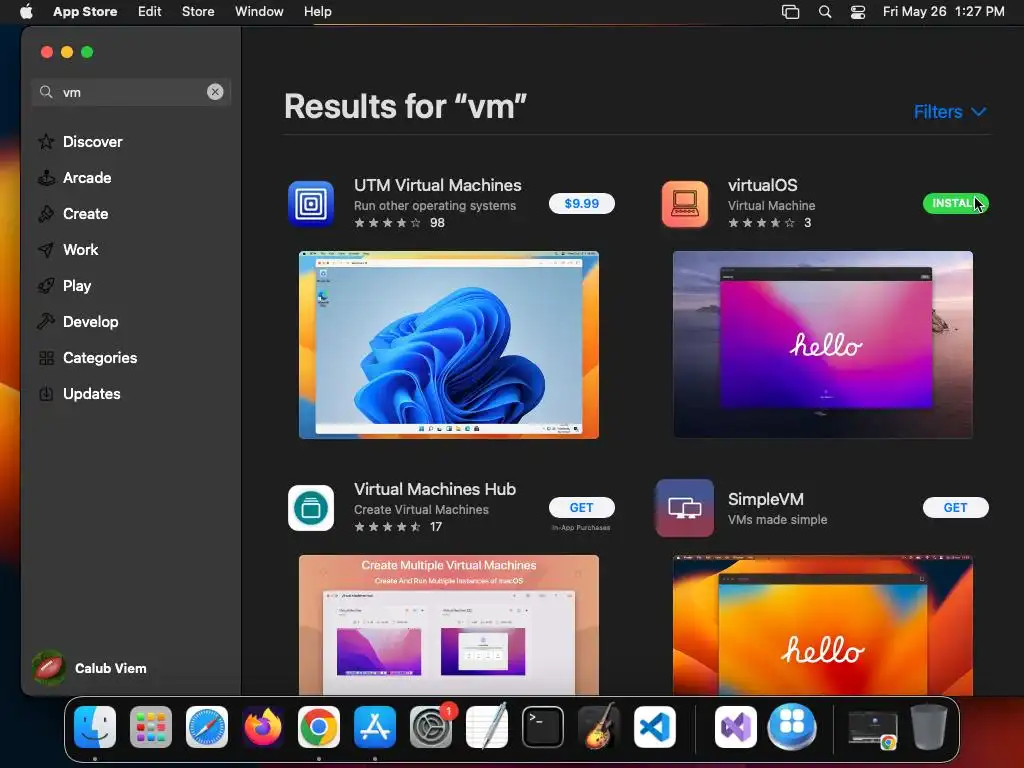The width and height of the screenshot is (1024, 768).
Task: Open the virtualOS app icon
Action: pyautogui.click(x=684, y=204)
